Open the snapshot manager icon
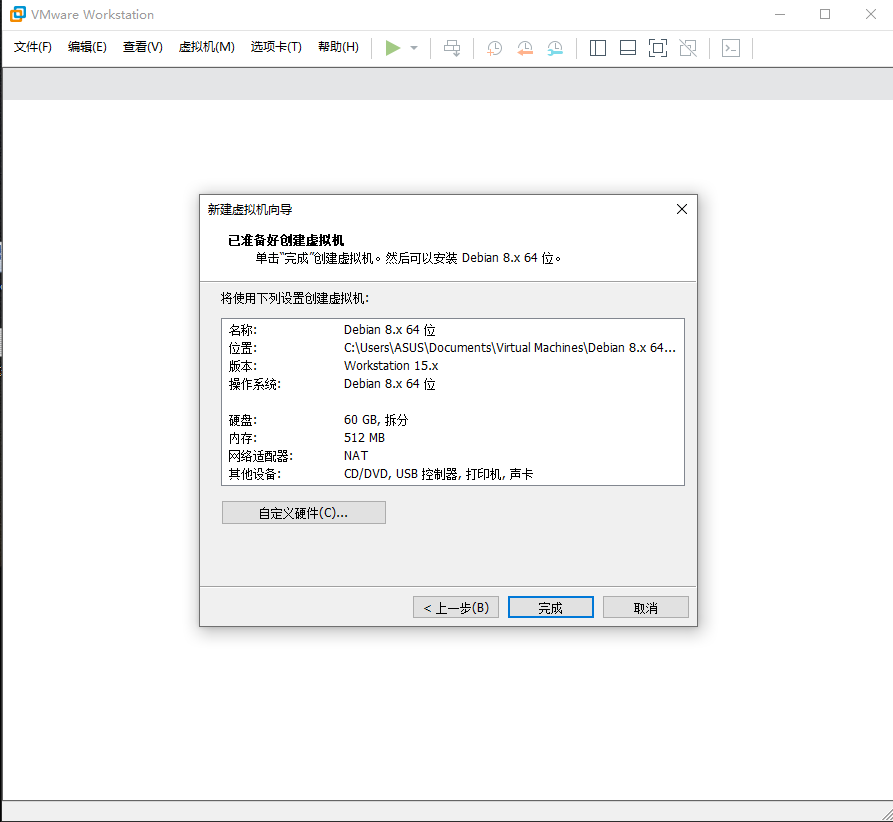893x822 pixels. [555, 48]
